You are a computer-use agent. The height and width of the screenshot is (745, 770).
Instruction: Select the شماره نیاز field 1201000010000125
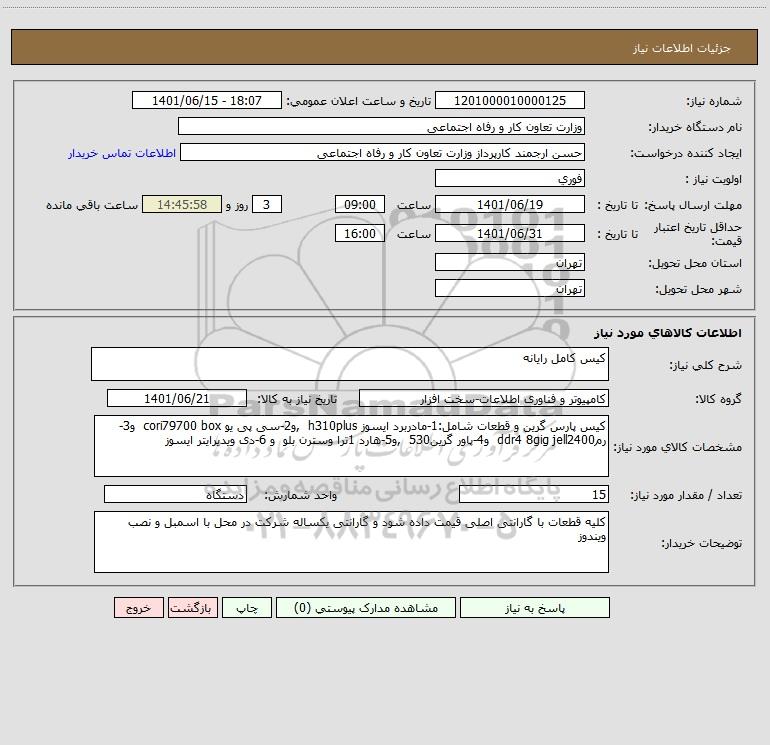[510, 100]
